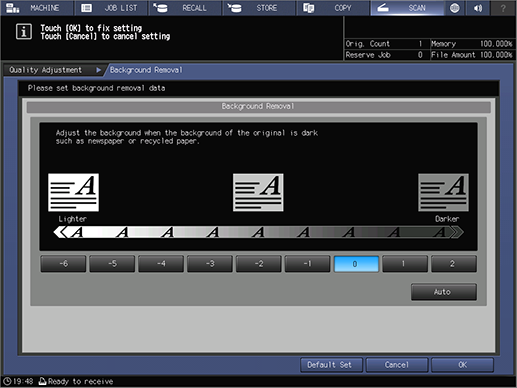This screenshot has height=388, width=517.
Task: Open help with the question mark icon
Action: tap(503, 8)
